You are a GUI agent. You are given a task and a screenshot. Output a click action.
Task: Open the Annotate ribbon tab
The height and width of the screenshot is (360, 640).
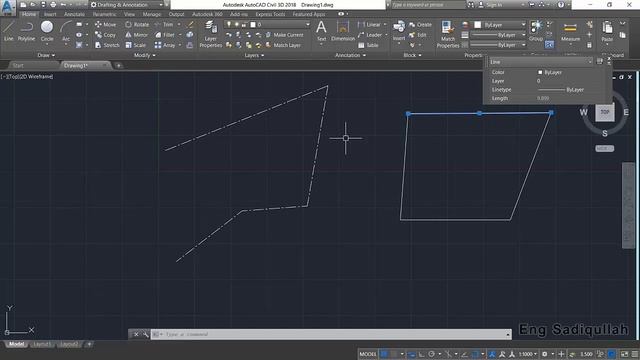(74, 14)
